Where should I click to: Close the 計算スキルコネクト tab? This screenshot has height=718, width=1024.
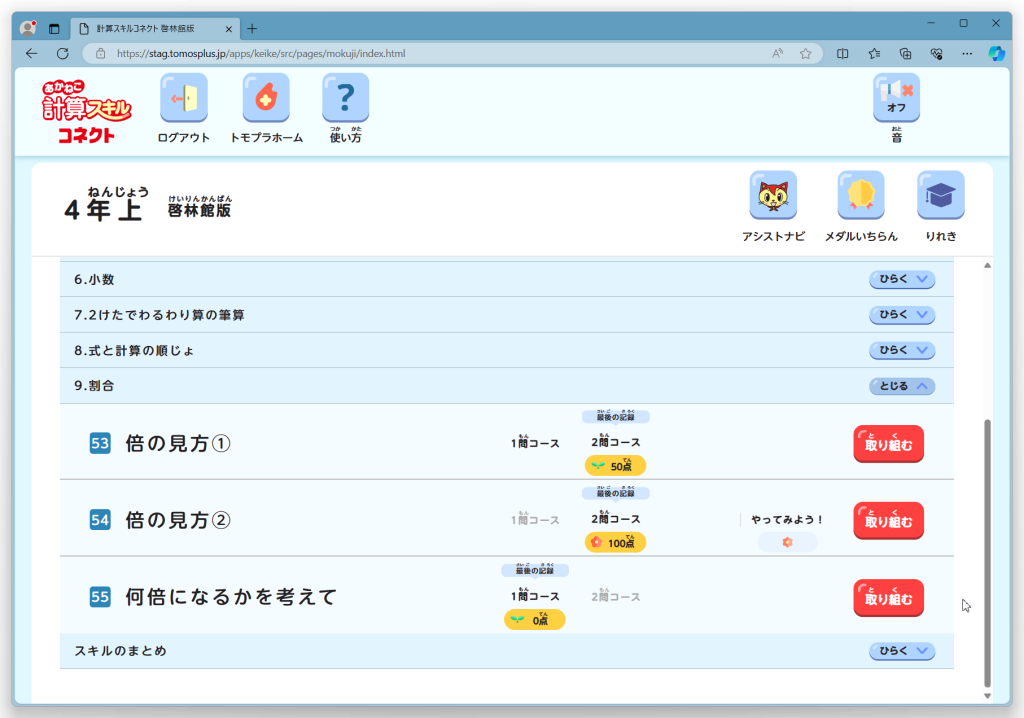(x=229, y=29)
